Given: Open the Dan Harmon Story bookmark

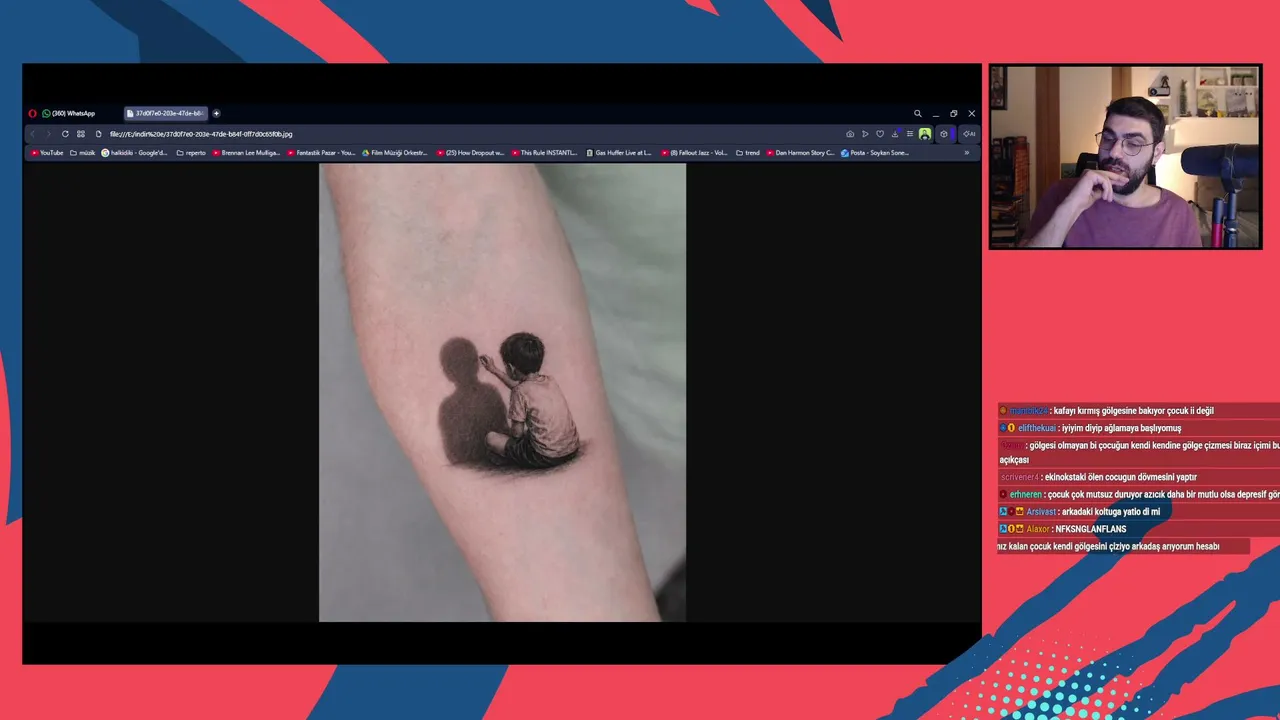Looking at the screenshot, I should coord(800,153).
